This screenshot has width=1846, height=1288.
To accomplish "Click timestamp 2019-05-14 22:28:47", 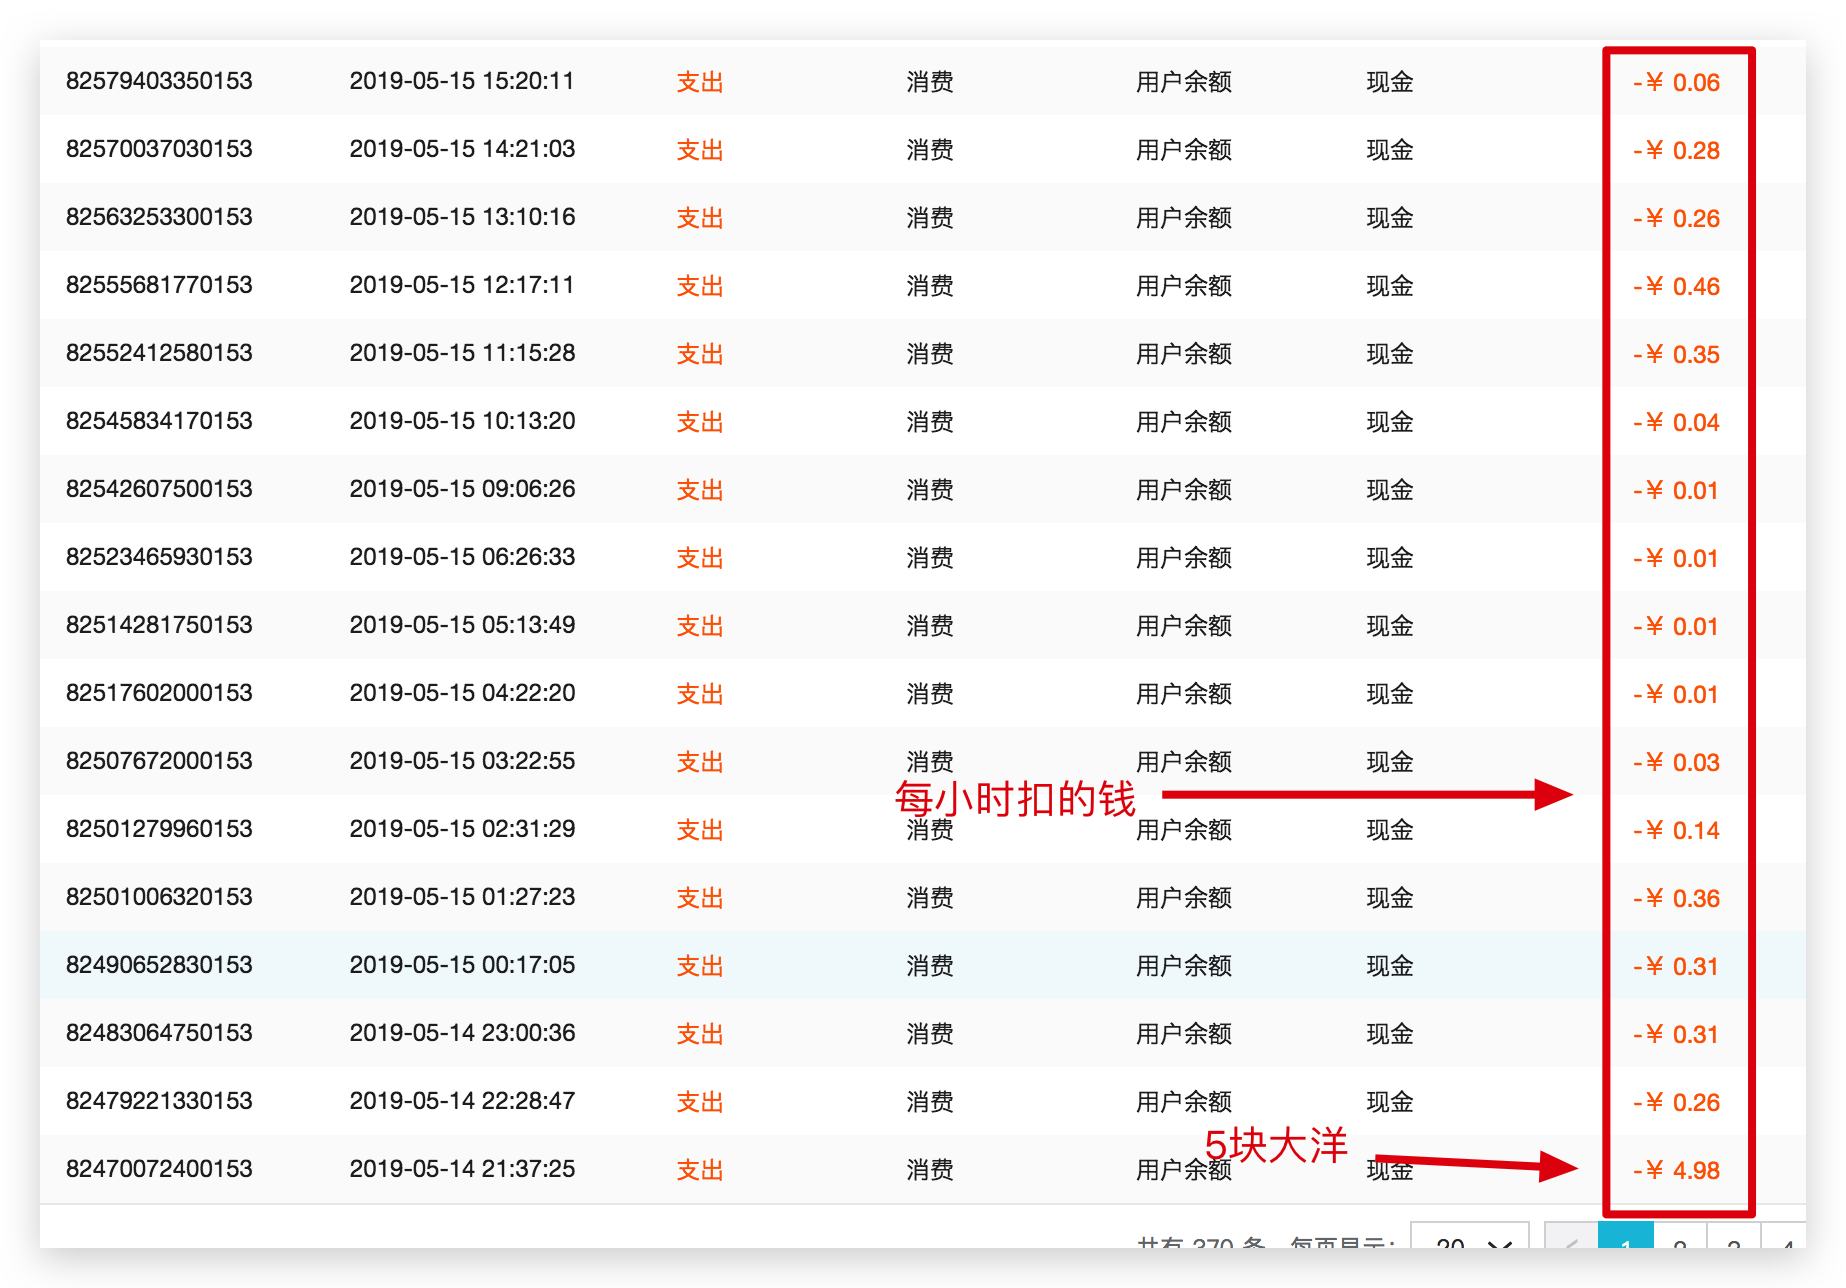I will point(462,1101).
